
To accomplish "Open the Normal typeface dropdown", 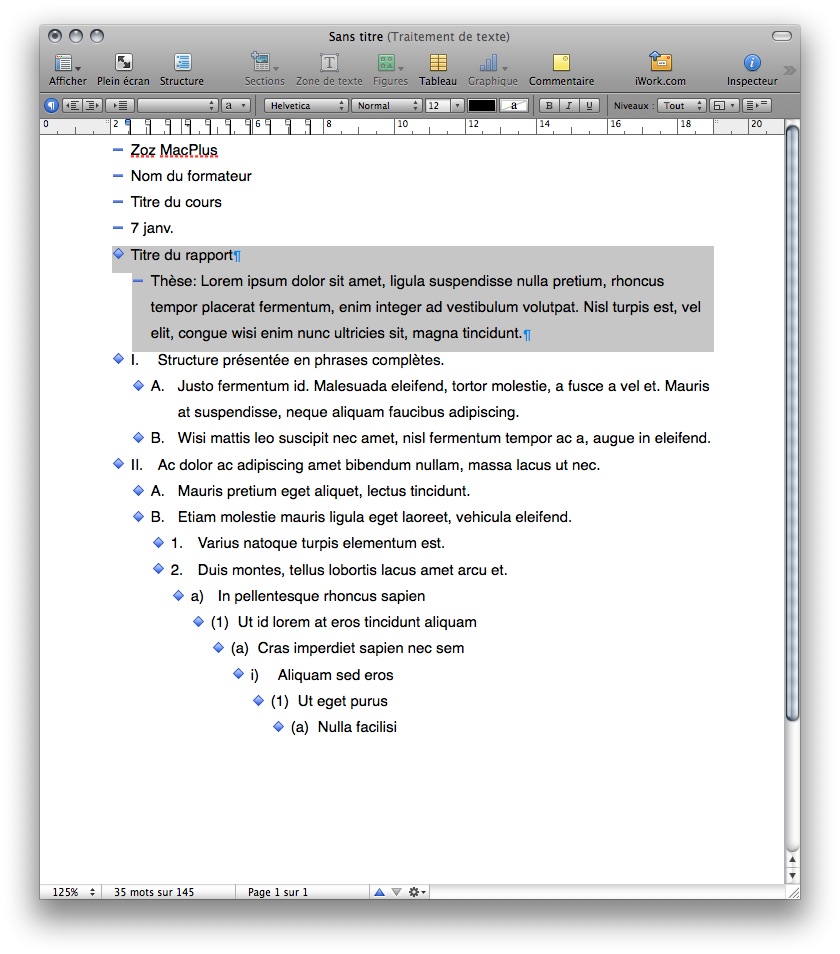I will pyautogui.click(x=386, y=105).
